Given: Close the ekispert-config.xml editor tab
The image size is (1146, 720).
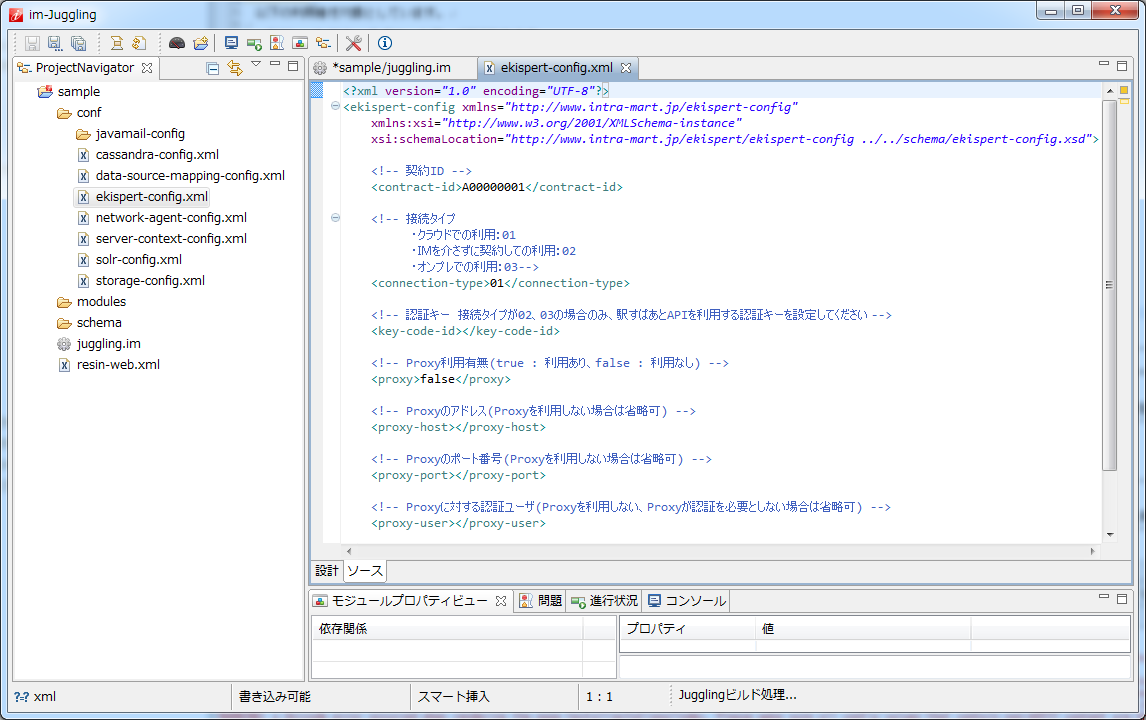Looking at the screenshot, I should [x=626, y=68].
